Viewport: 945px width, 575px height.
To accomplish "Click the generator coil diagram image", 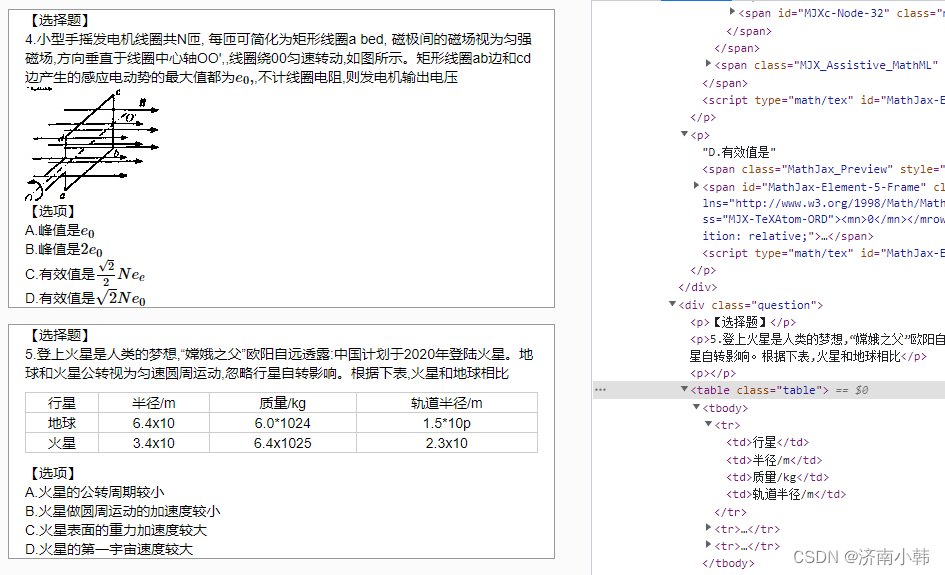I will coord(92,145).
